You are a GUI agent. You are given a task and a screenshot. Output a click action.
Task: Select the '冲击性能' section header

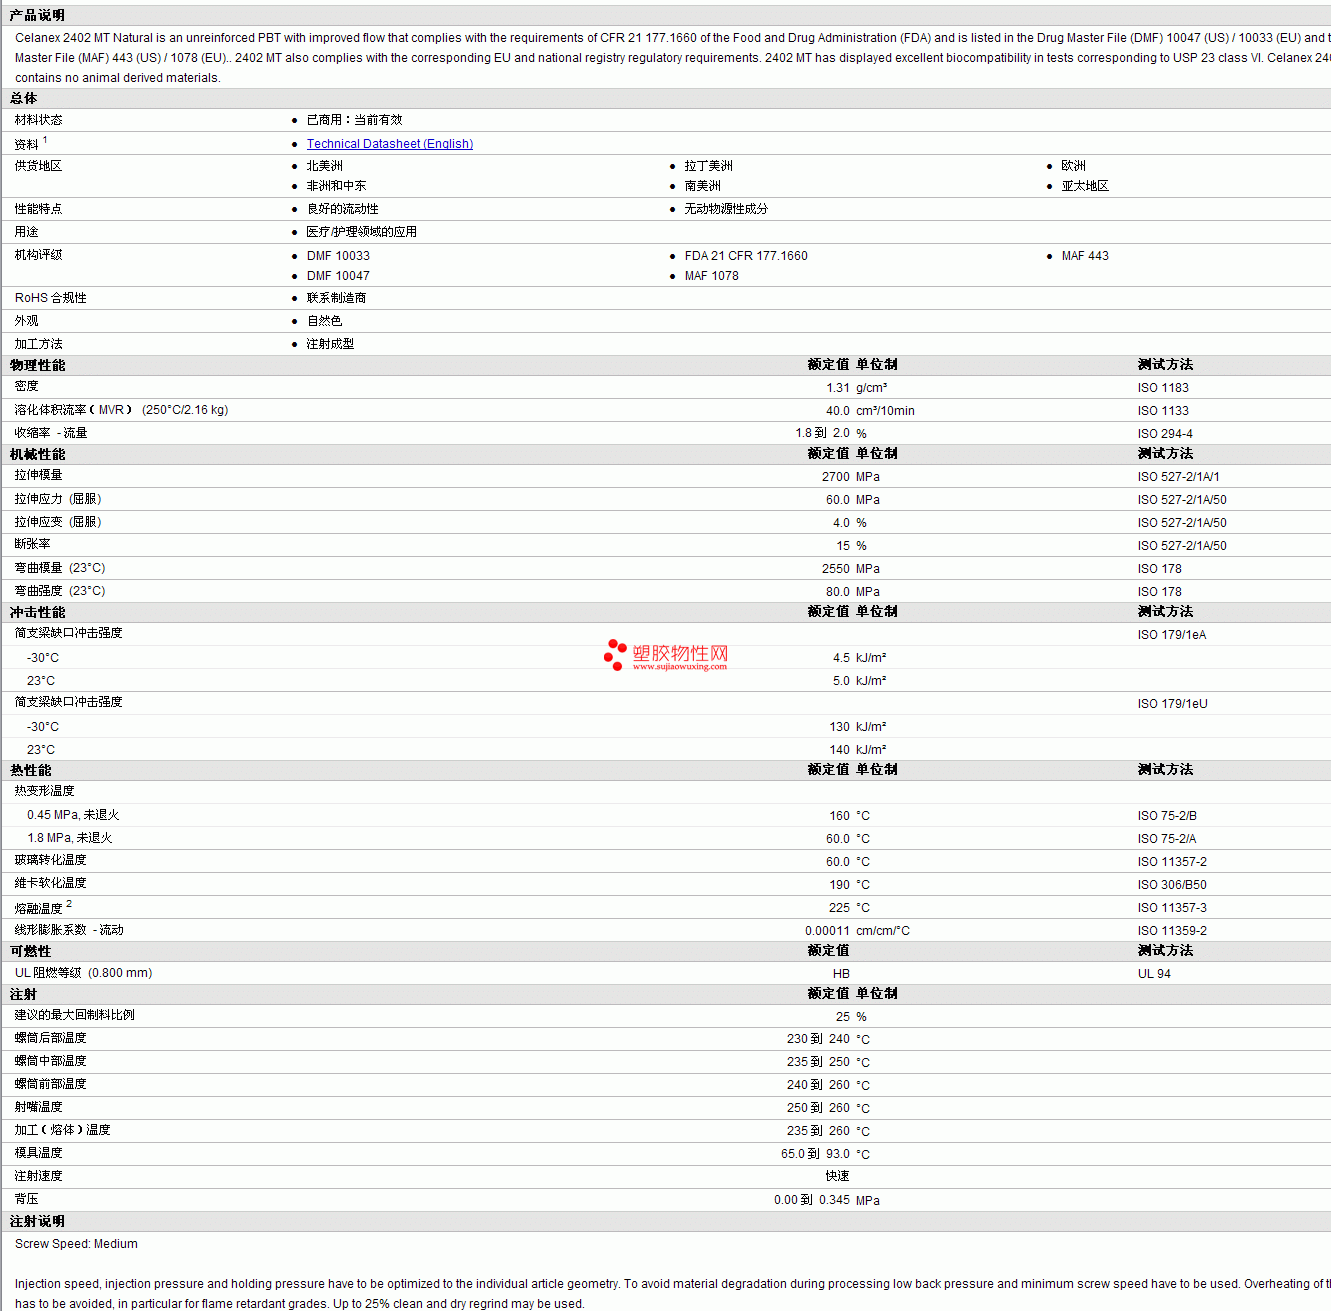pos(37,613)
